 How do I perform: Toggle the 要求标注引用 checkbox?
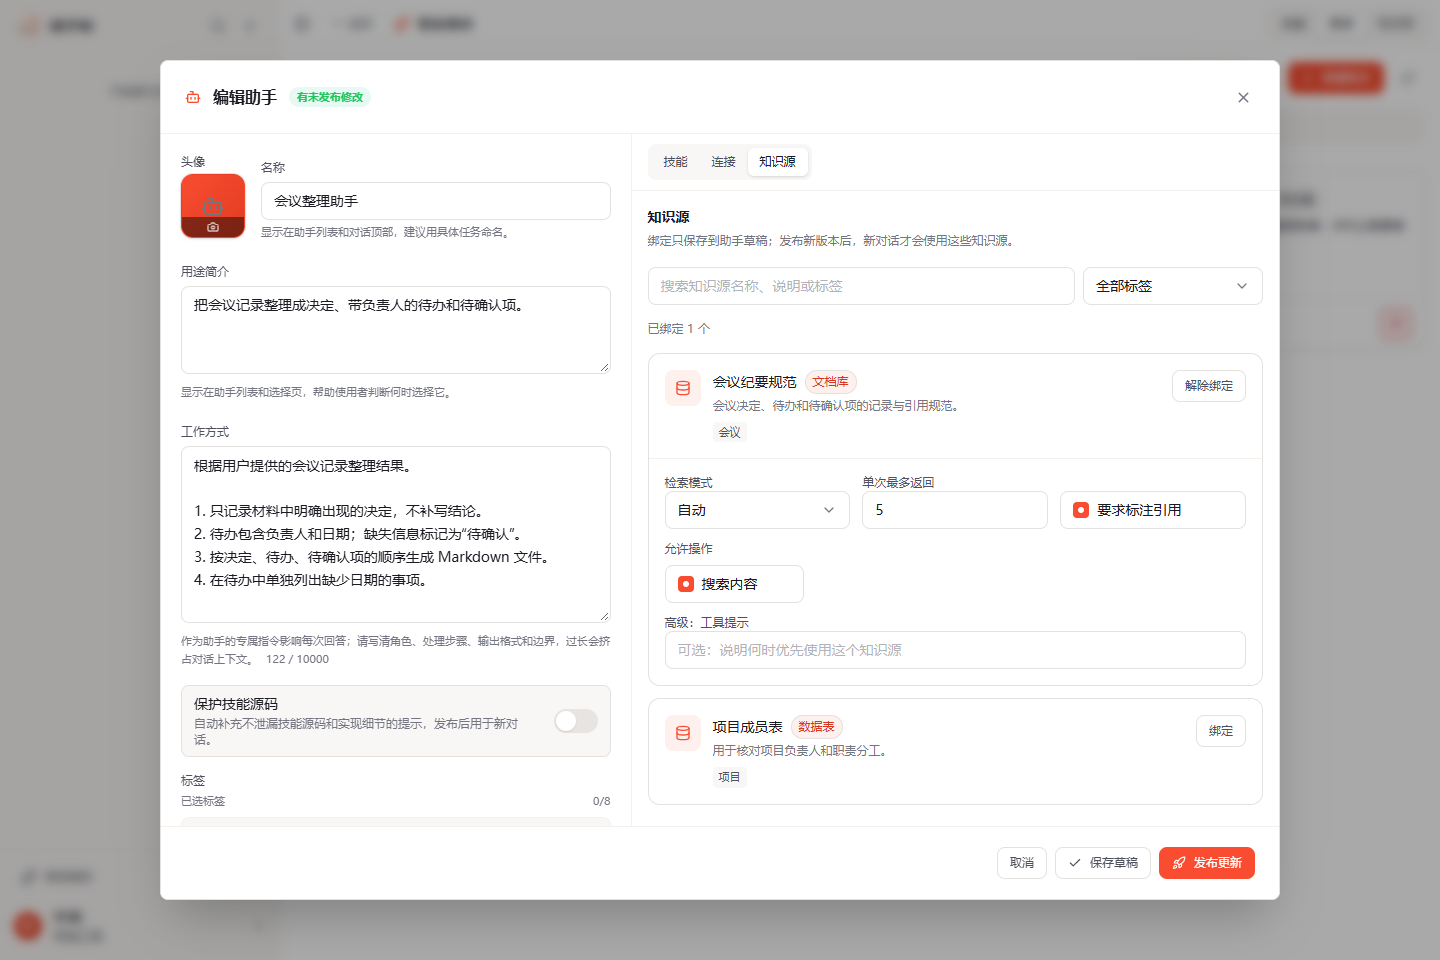coord(1081,510)
